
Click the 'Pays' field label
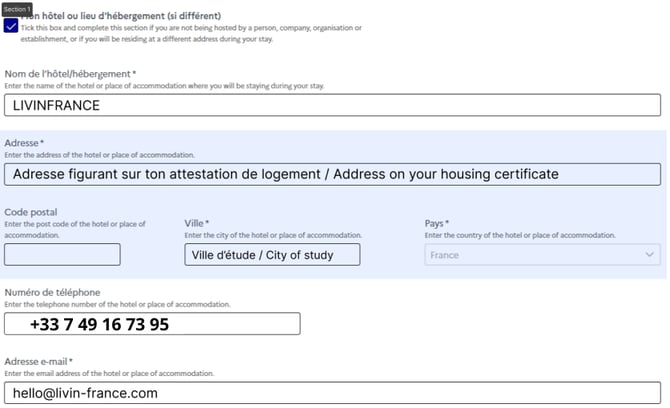pyautogui.click(x=436, y=223)
